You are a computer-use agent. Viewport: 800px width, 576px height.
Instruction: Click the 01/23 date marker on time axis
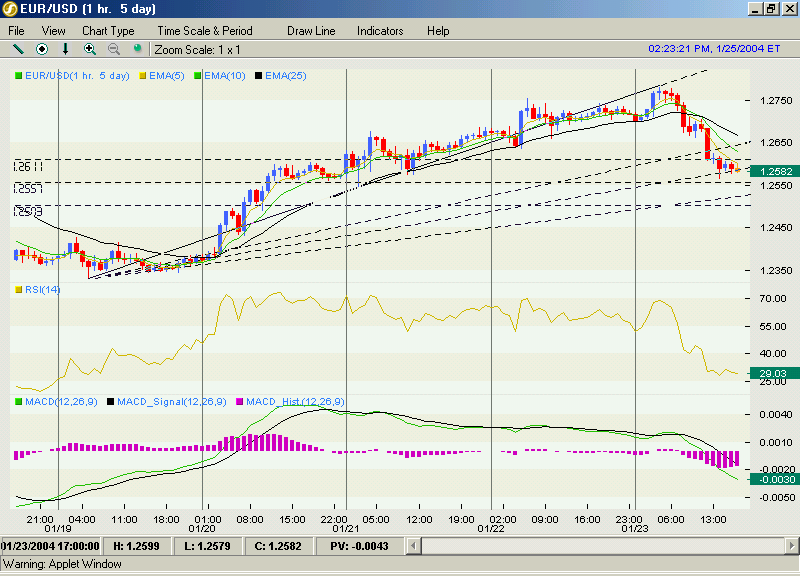click(x=635, y=529)
